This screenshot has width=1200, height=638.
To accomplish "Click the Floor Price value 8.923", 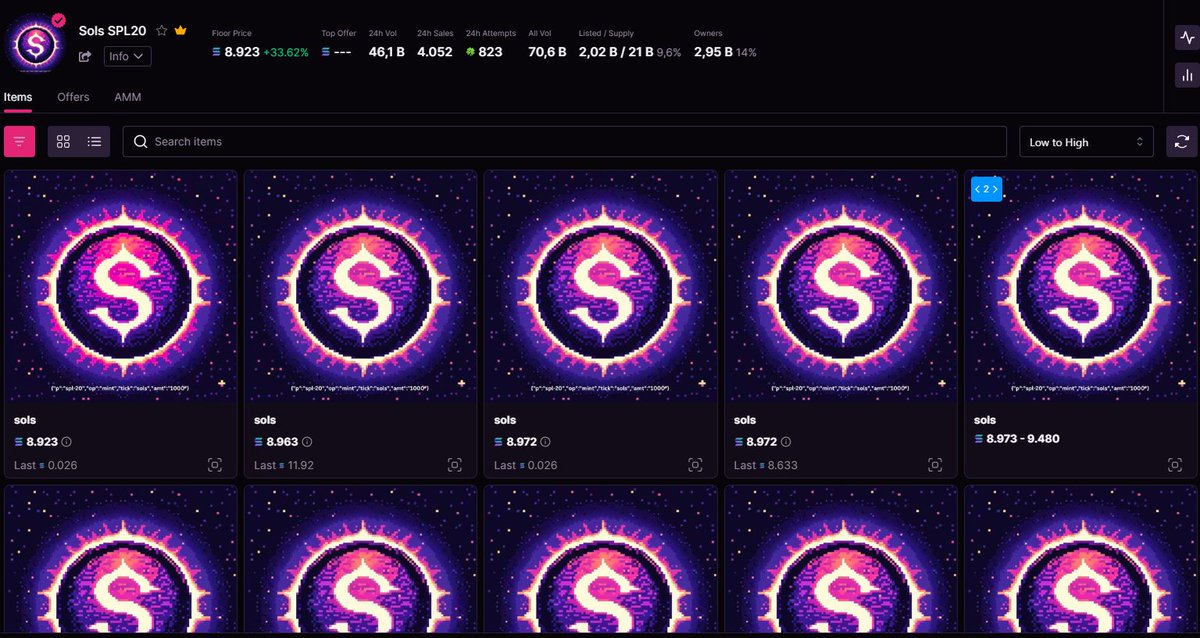I will click(241, 52).
